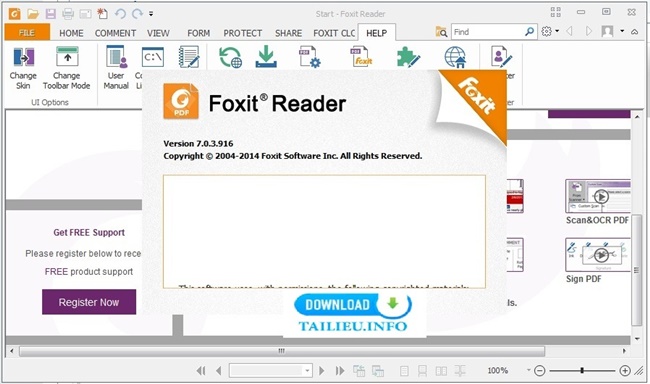Click the previous view icon in status bar
The width and height of the screenshot is (650, 384).
[359, 370]
